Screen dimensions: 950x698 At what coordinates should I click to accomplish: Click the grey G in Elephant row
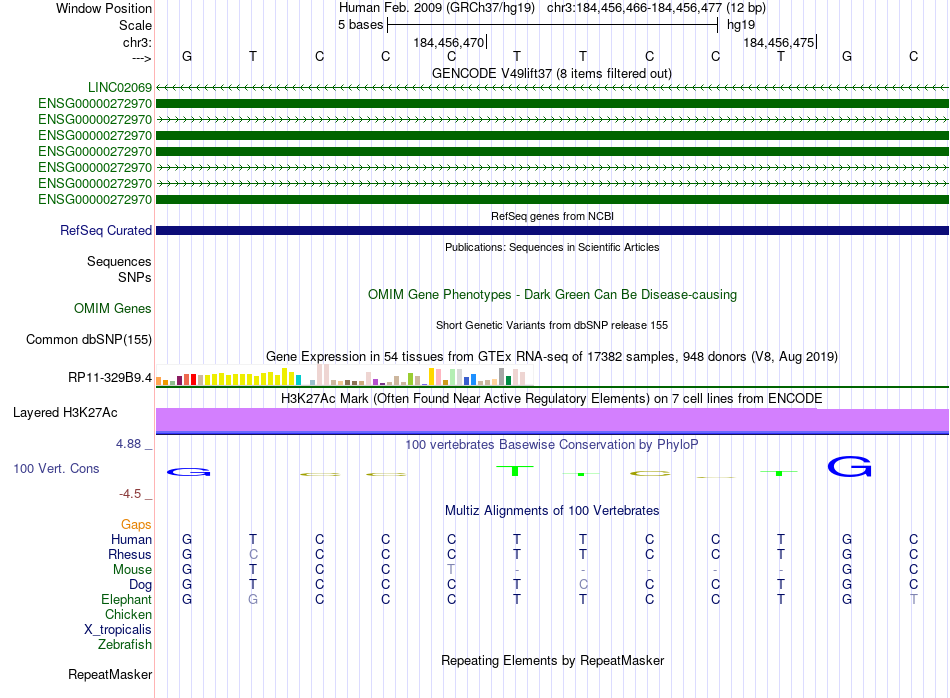coord(253,599)
